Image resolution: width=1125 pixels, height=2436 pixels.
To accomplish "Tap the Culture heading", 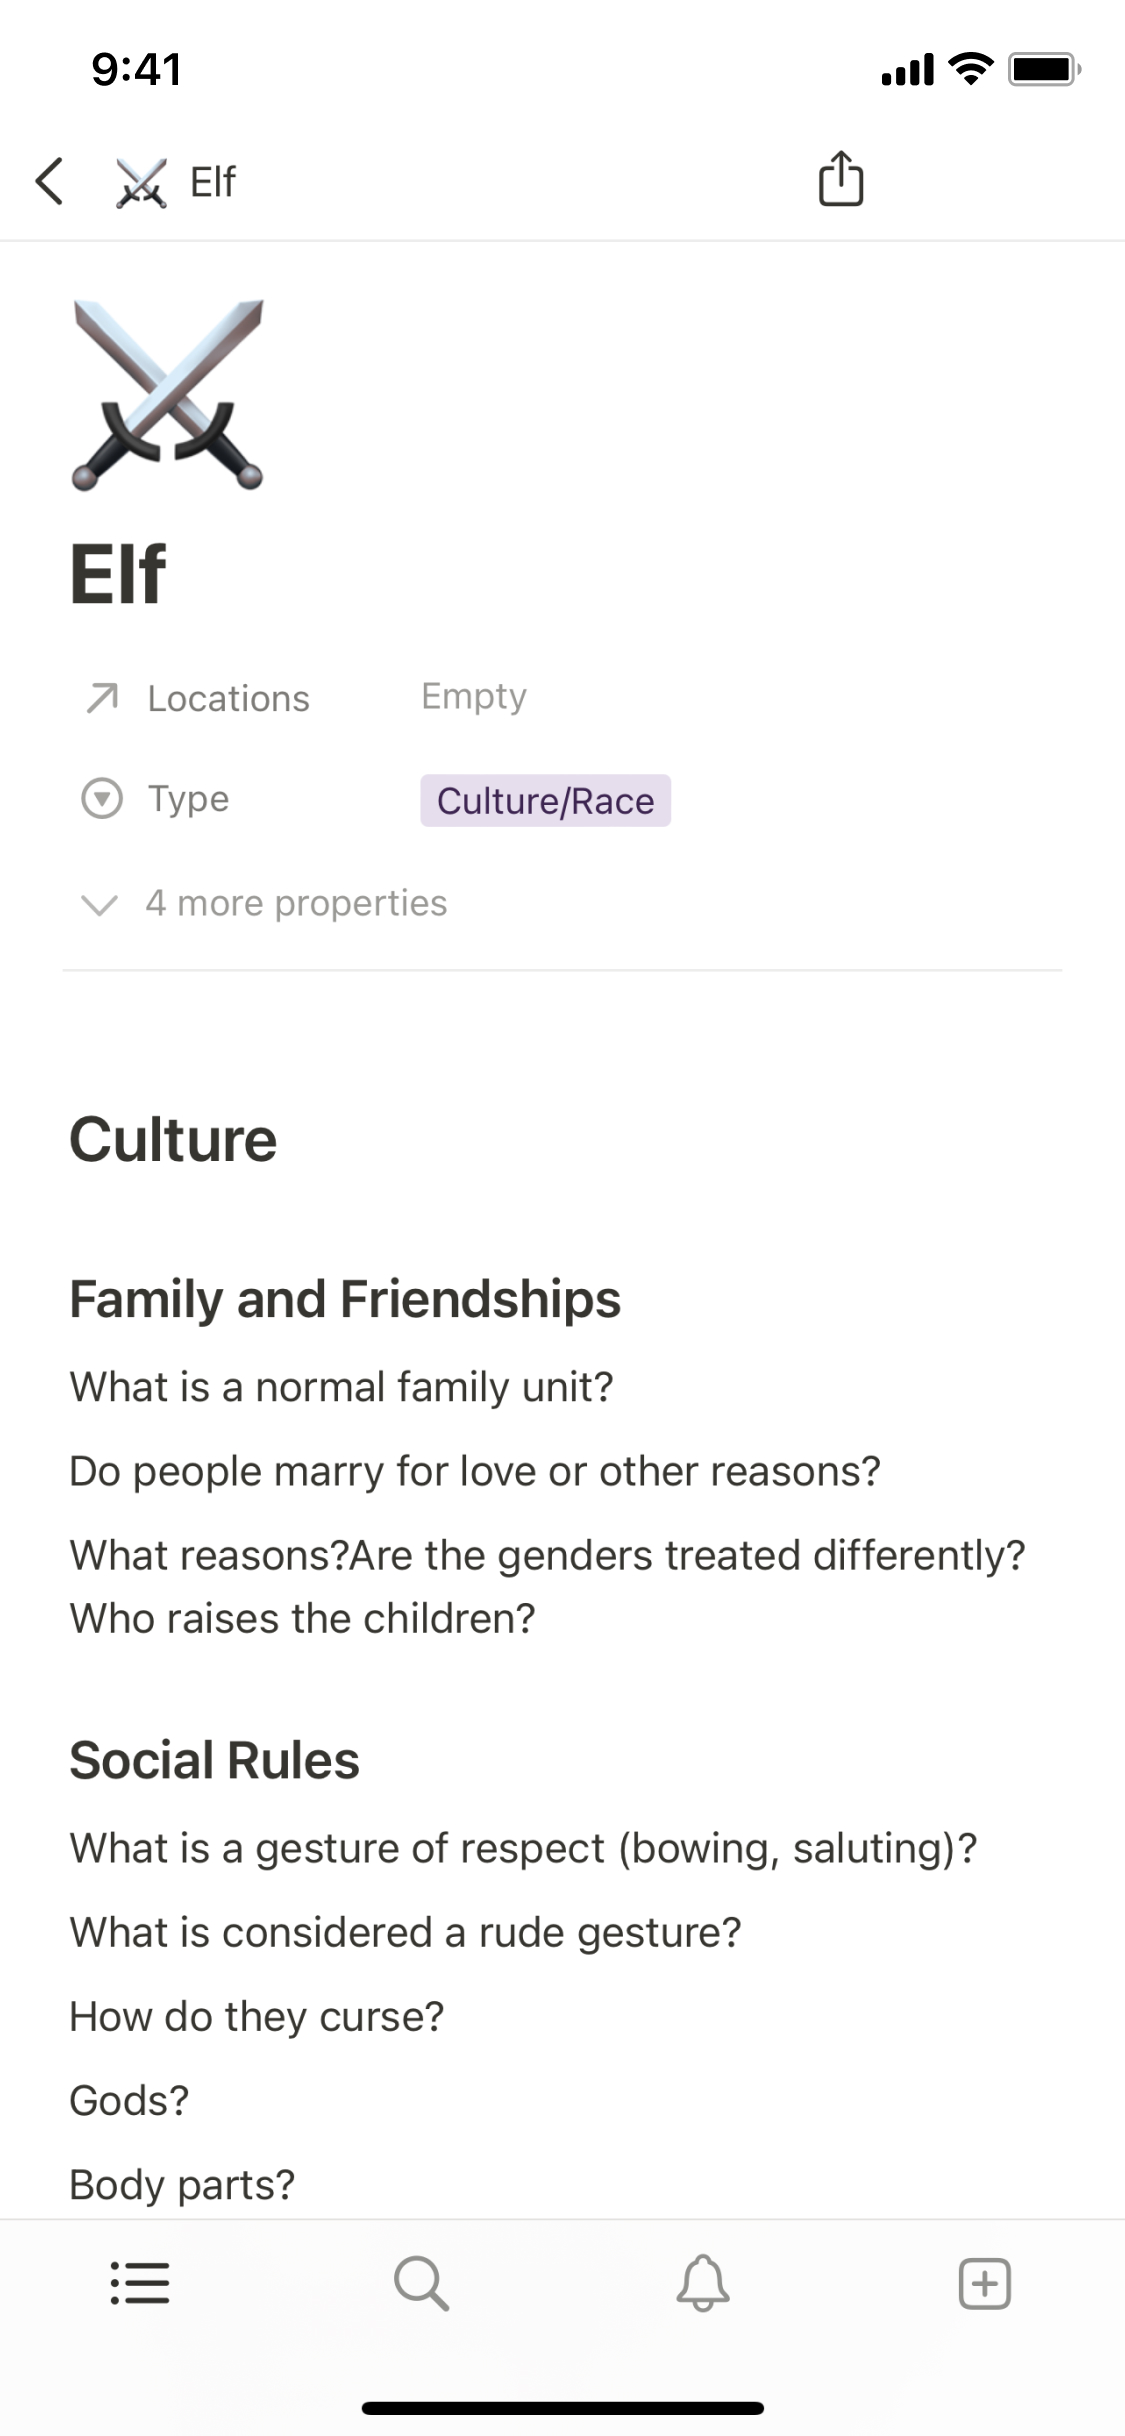I will point(173,1140).
